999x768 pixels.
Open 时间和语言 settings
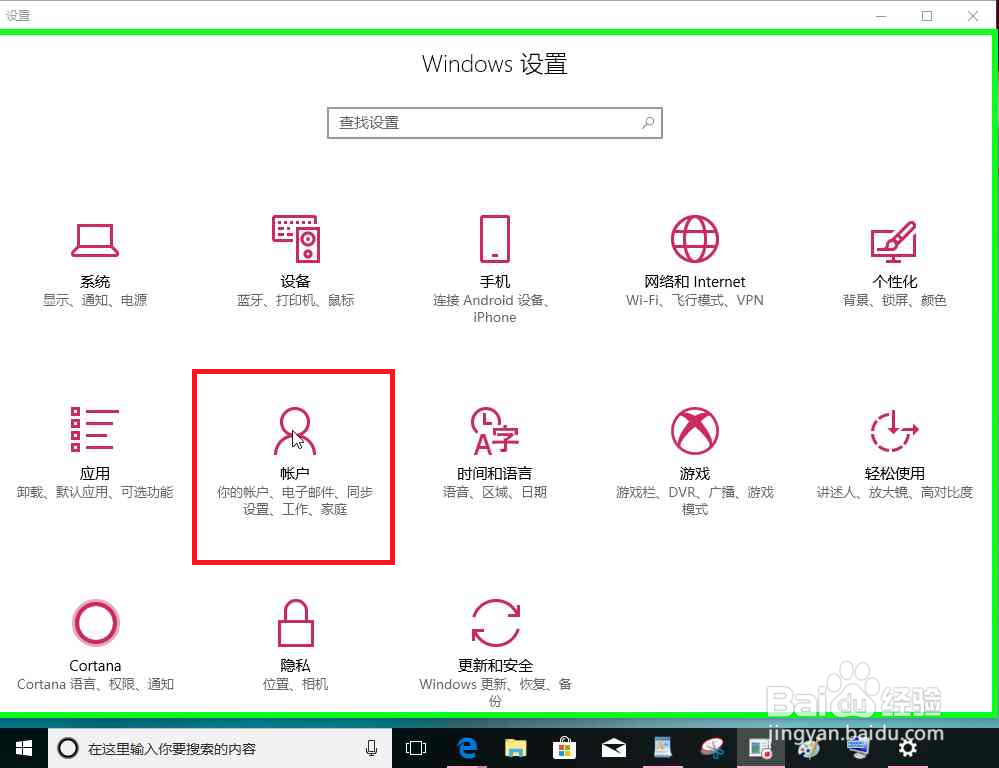pos(494,454)
